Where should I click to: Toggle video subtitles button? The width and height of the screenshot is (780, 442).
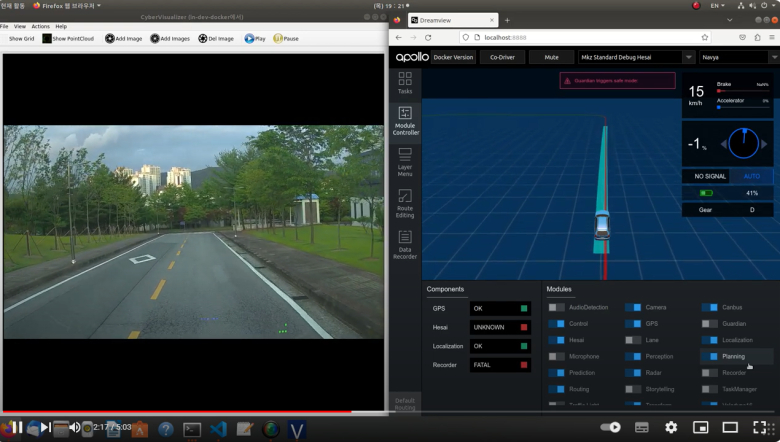(642, 427)
